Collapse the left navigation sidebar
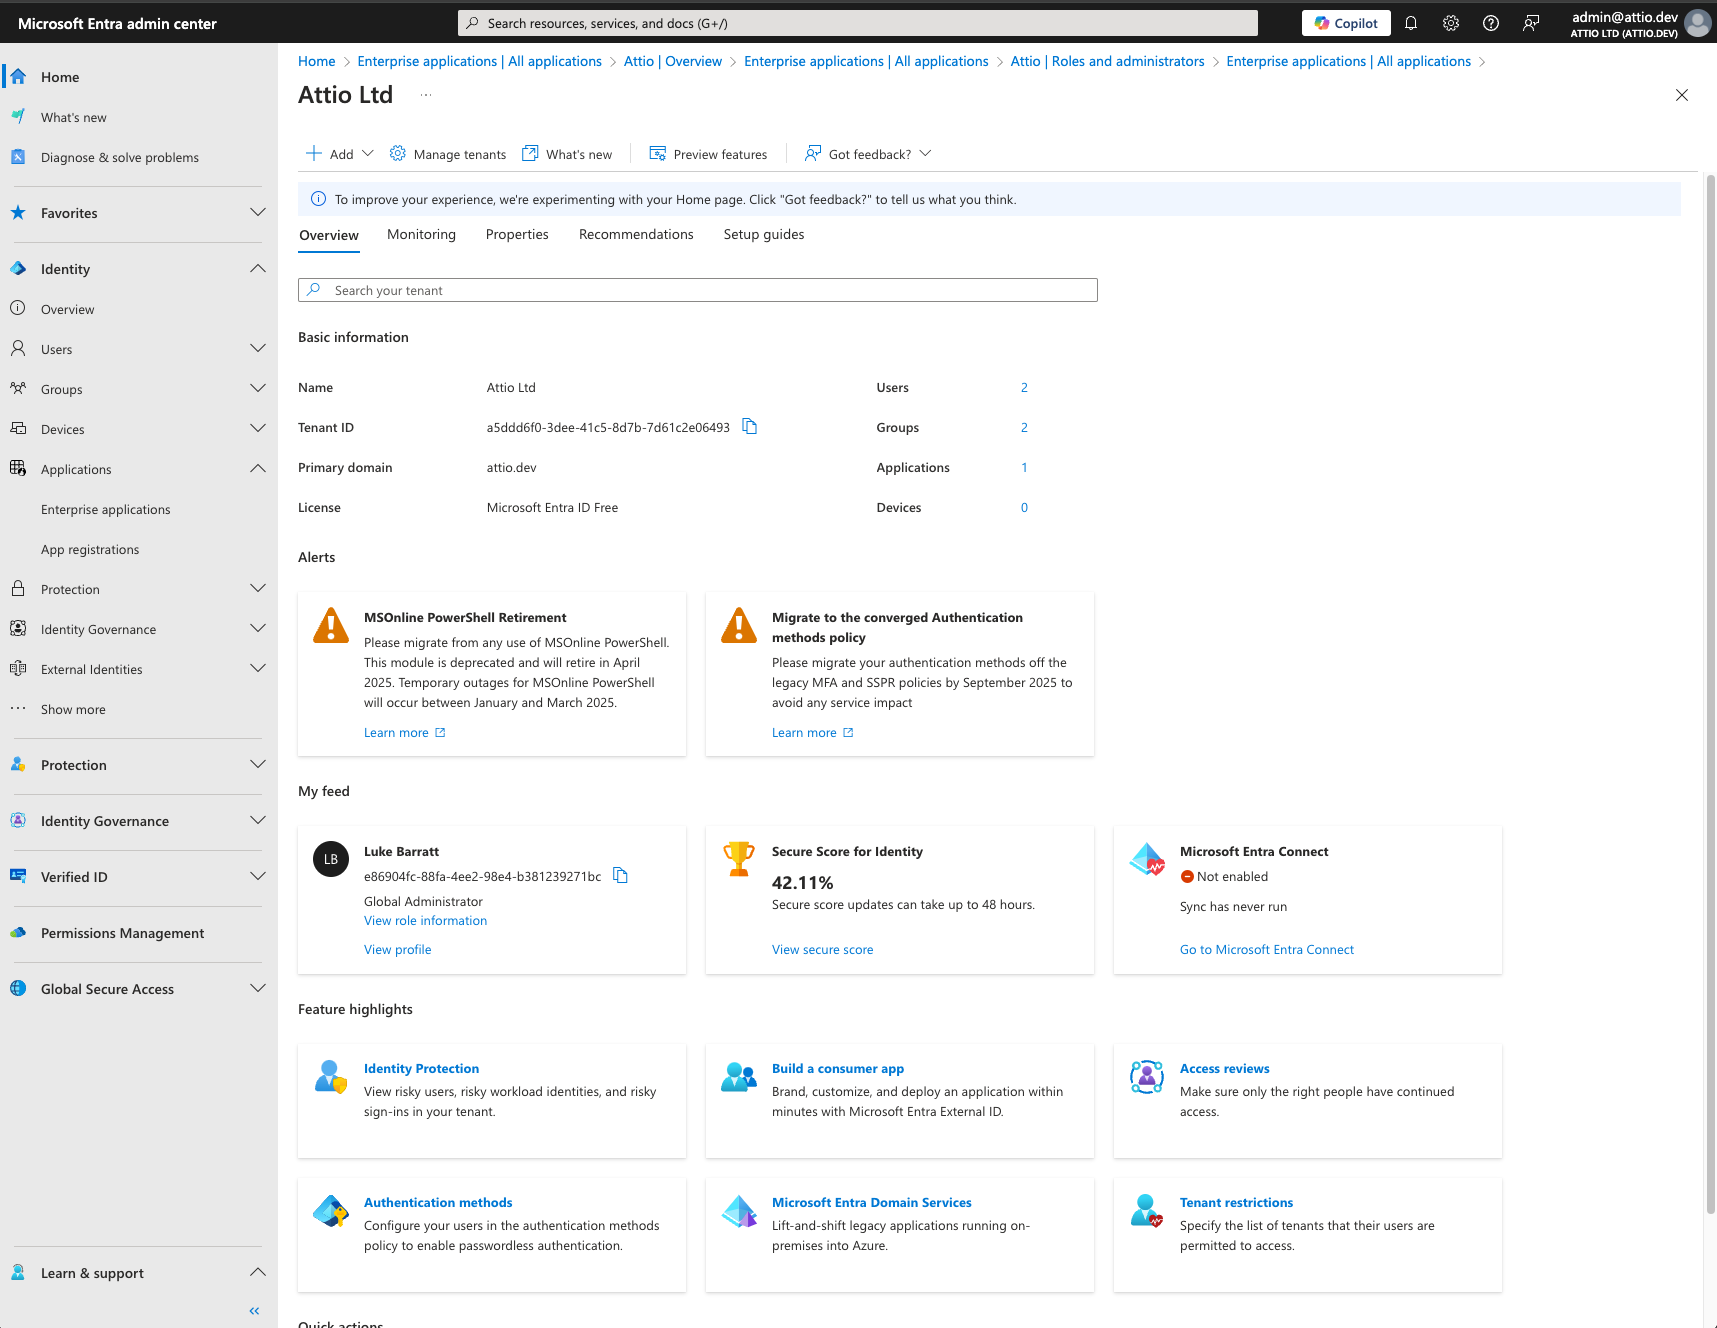 [x=254, y=1310]
